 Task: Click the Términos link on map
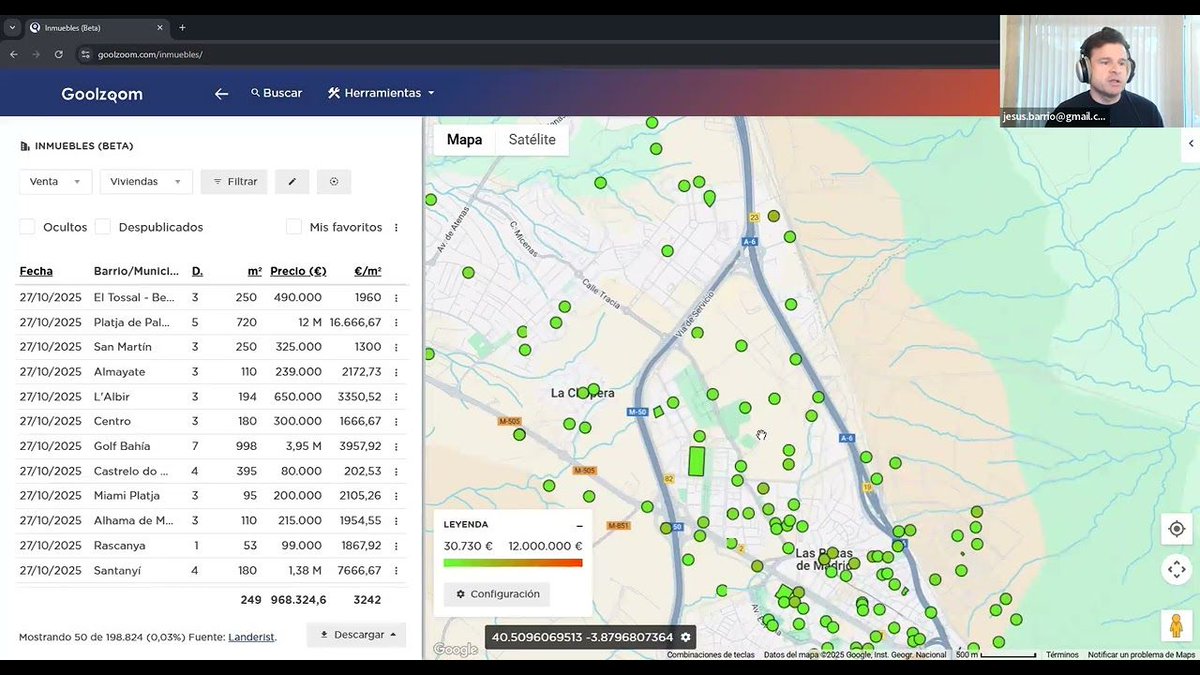tap(1062, 655)
